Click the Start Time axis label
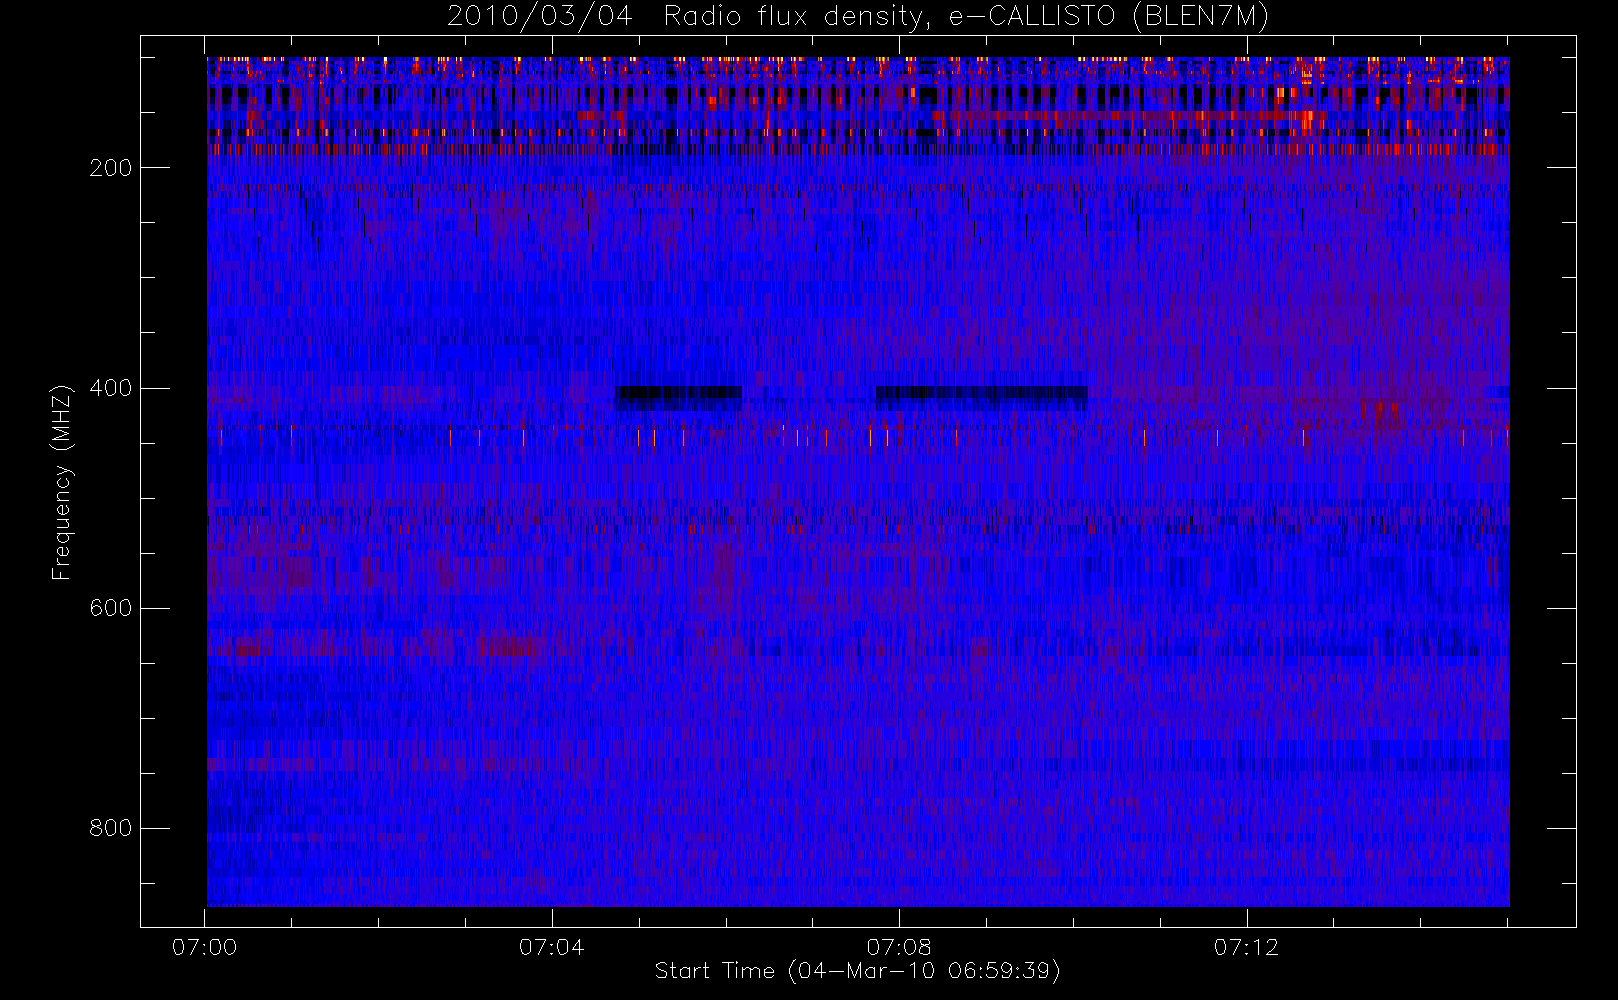This screenshot has height=1000, width=1618. (857, 970)
